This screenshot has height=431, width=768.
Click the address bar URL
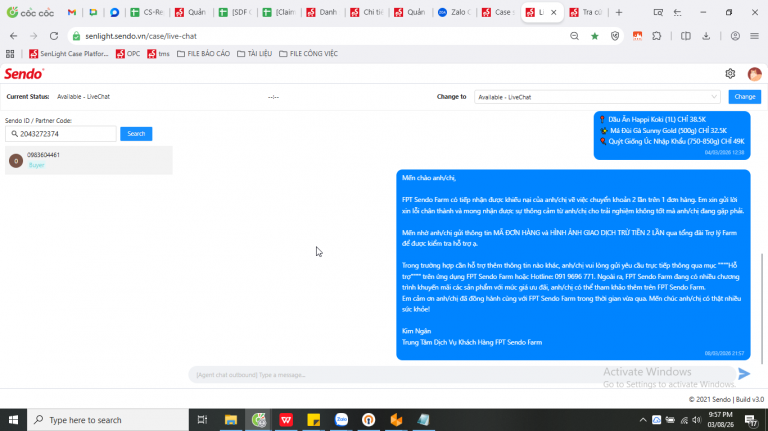pyautogui.click(x=141, y=36)
